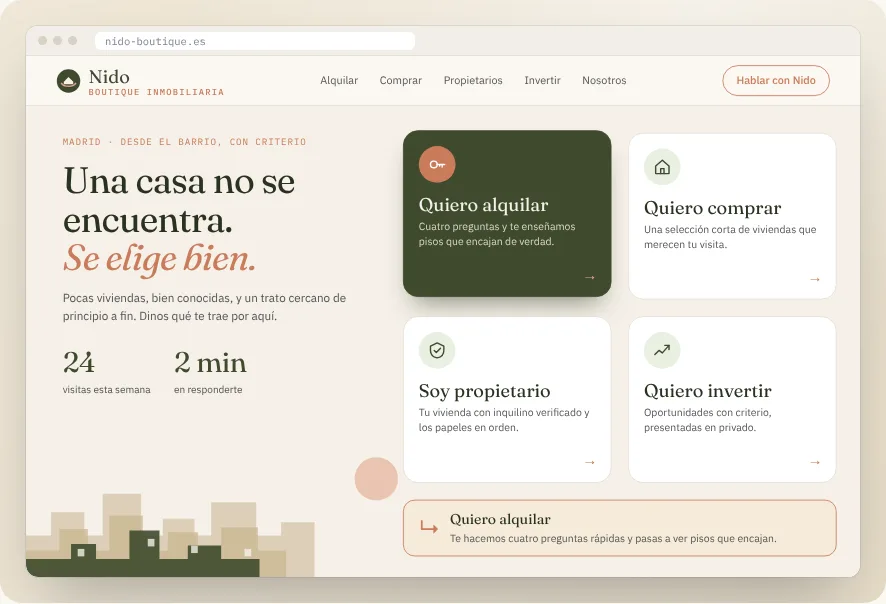Click 'en responderte' label
This screenshot has width=886, height=604.
[208, 390]
